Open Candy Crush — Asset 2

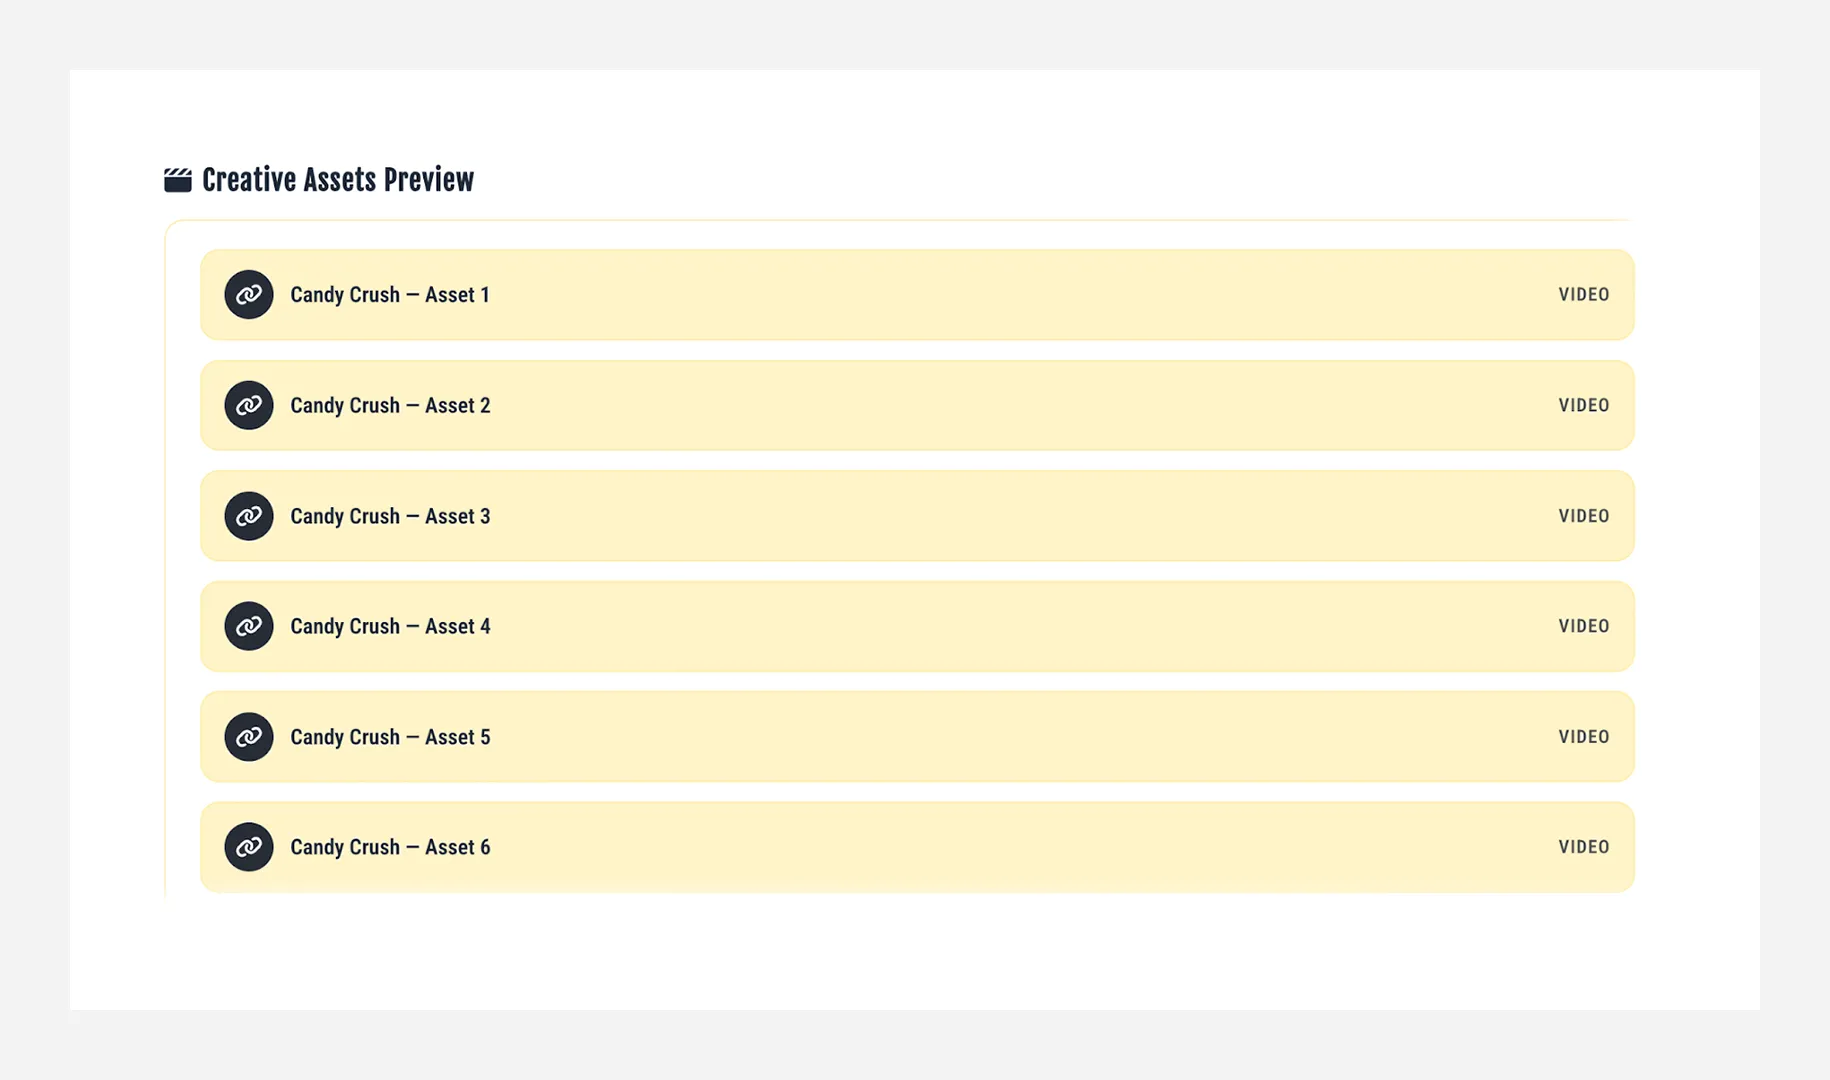click(390, 405)
